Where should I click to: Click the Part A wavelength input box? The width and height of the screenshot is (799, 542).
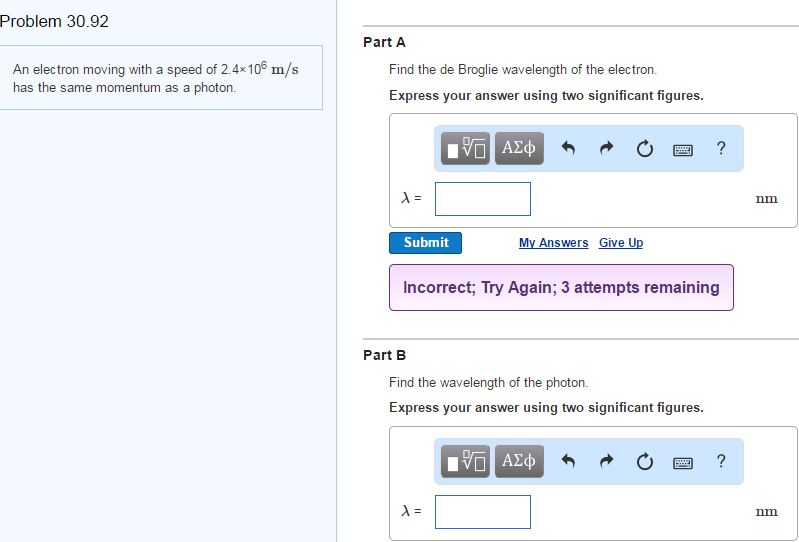483,199
